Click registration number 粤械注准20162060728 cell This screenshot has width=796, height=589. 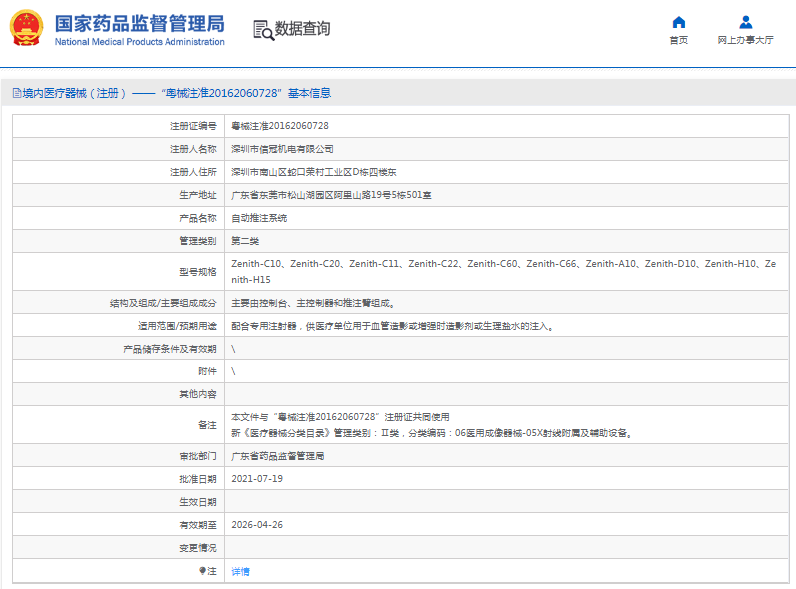point(279,126)
